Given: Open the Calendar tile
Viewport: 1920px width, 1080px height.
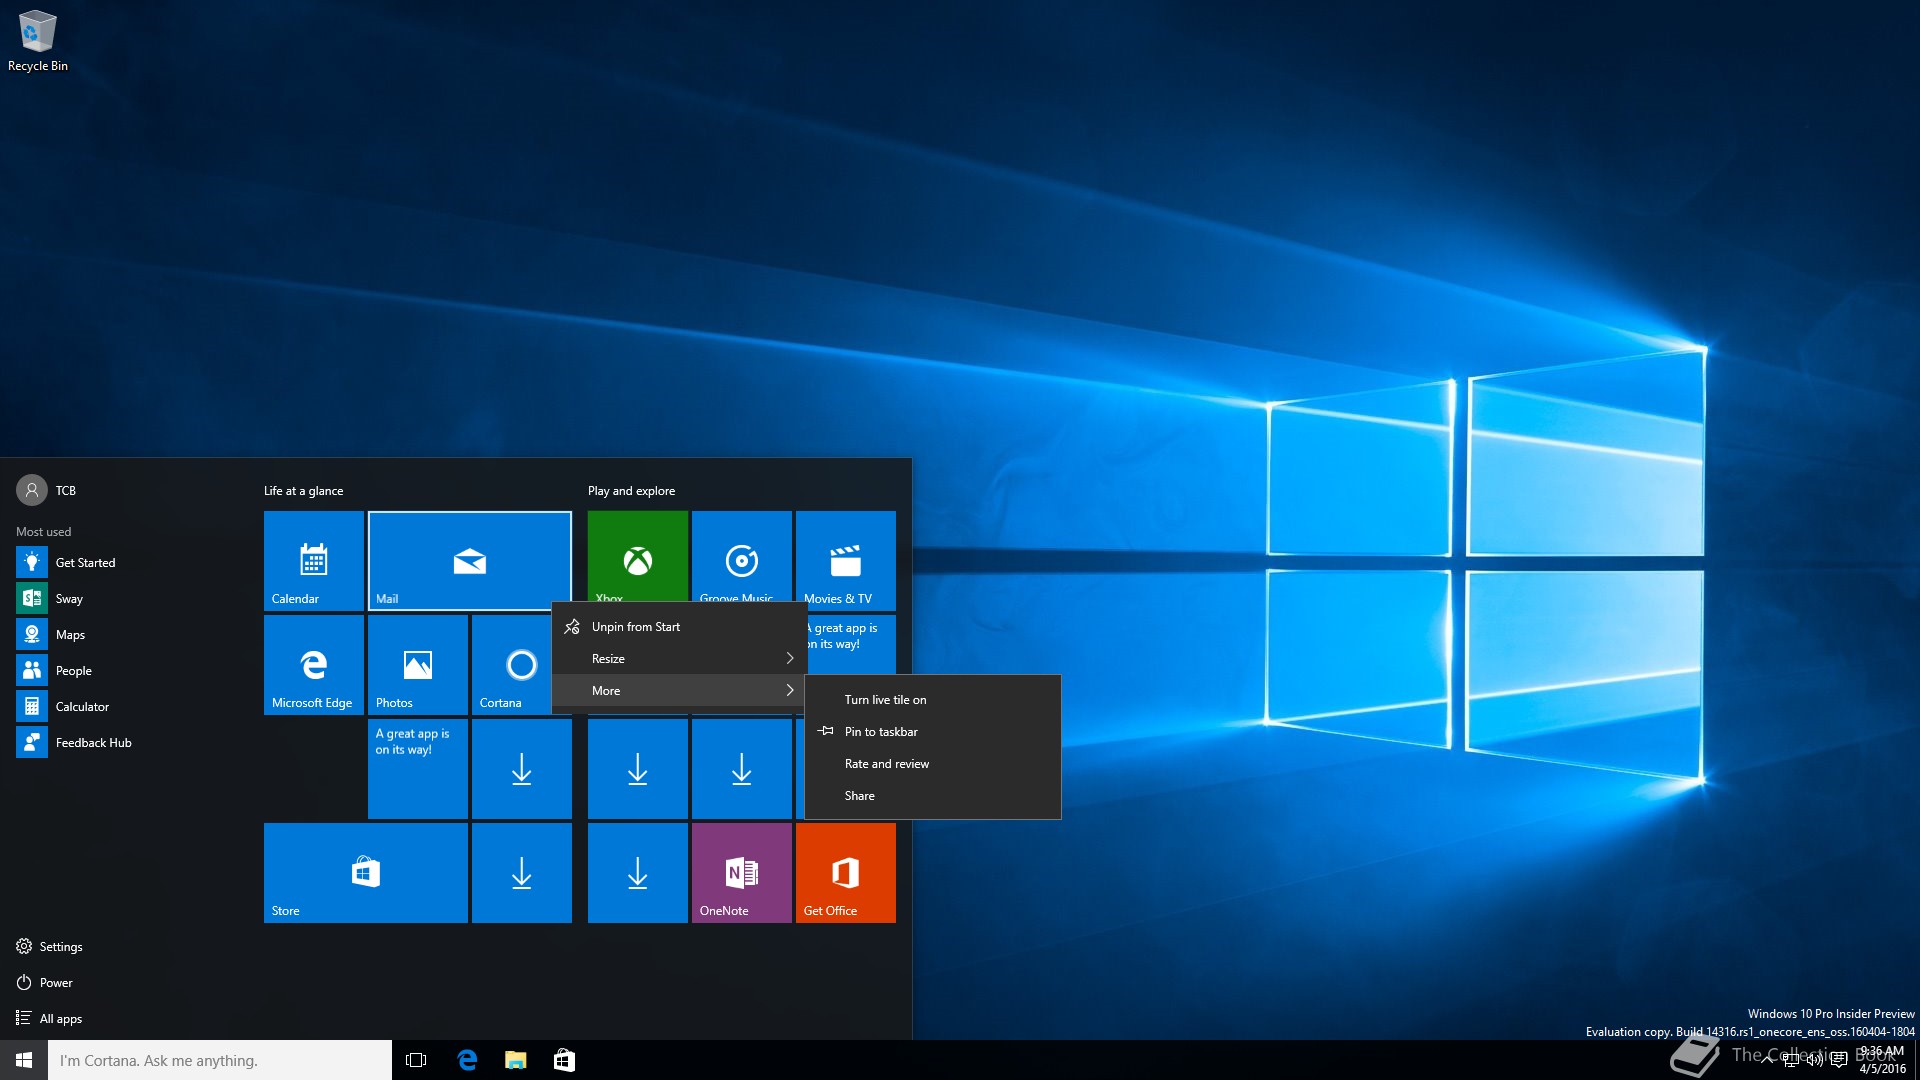Looking at the screenshot, I should pyautogui.click(x=314, y=561).
